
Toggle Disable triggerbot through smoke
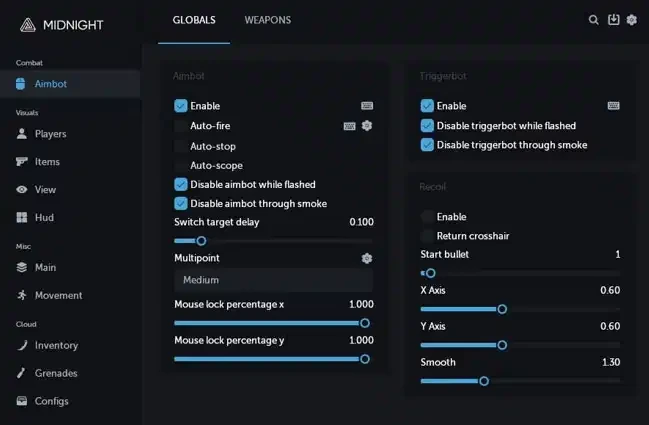click(x=427, y=145)
